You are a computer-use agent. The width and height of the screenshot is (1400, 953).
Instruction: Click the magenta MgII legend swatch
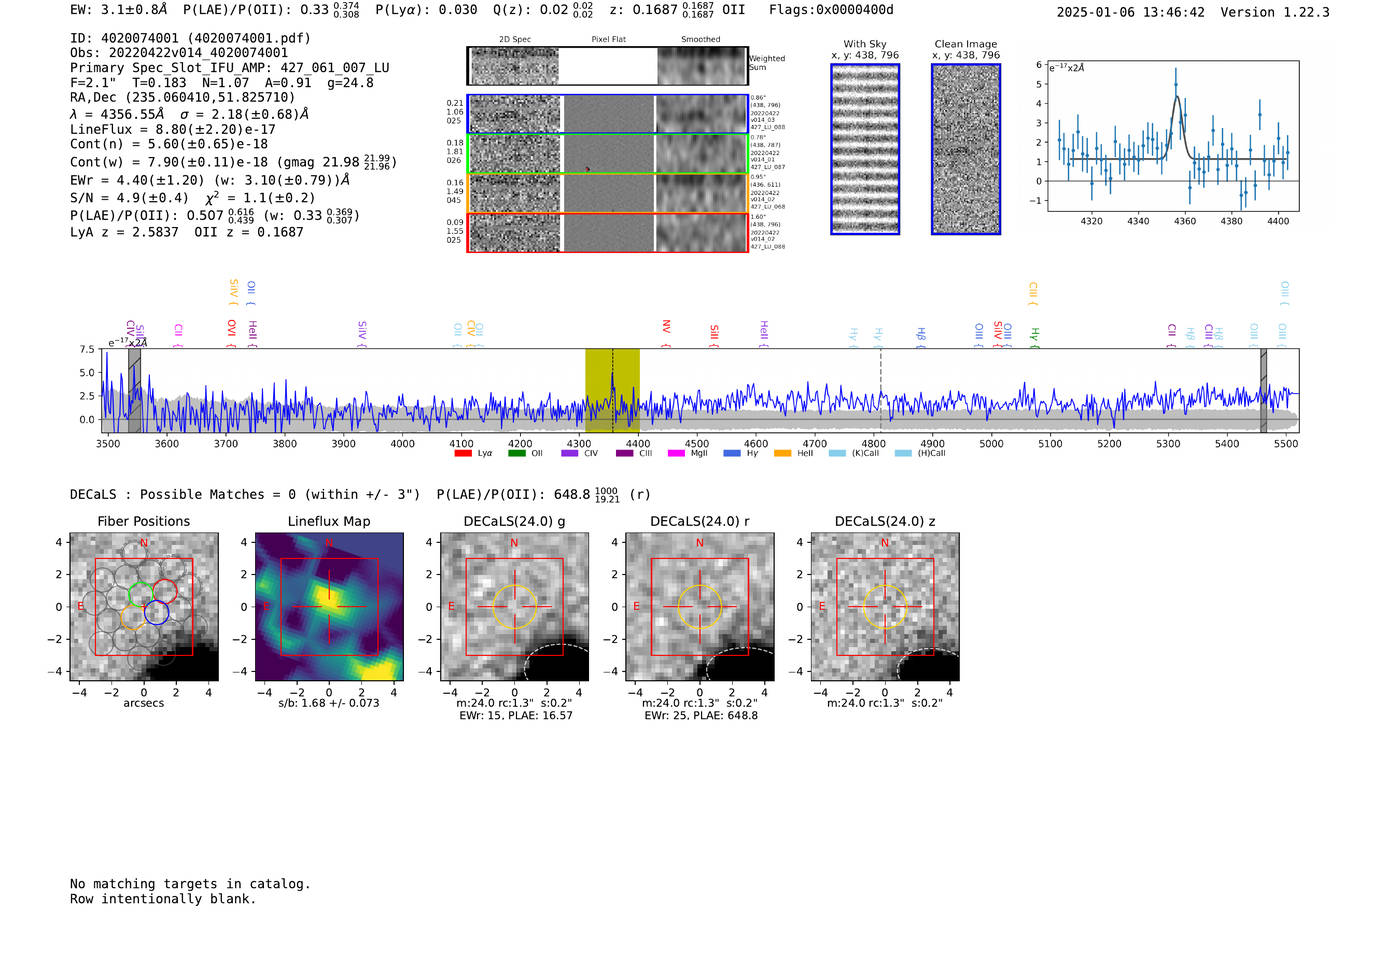pyautogui.click(x=676, y=453)
